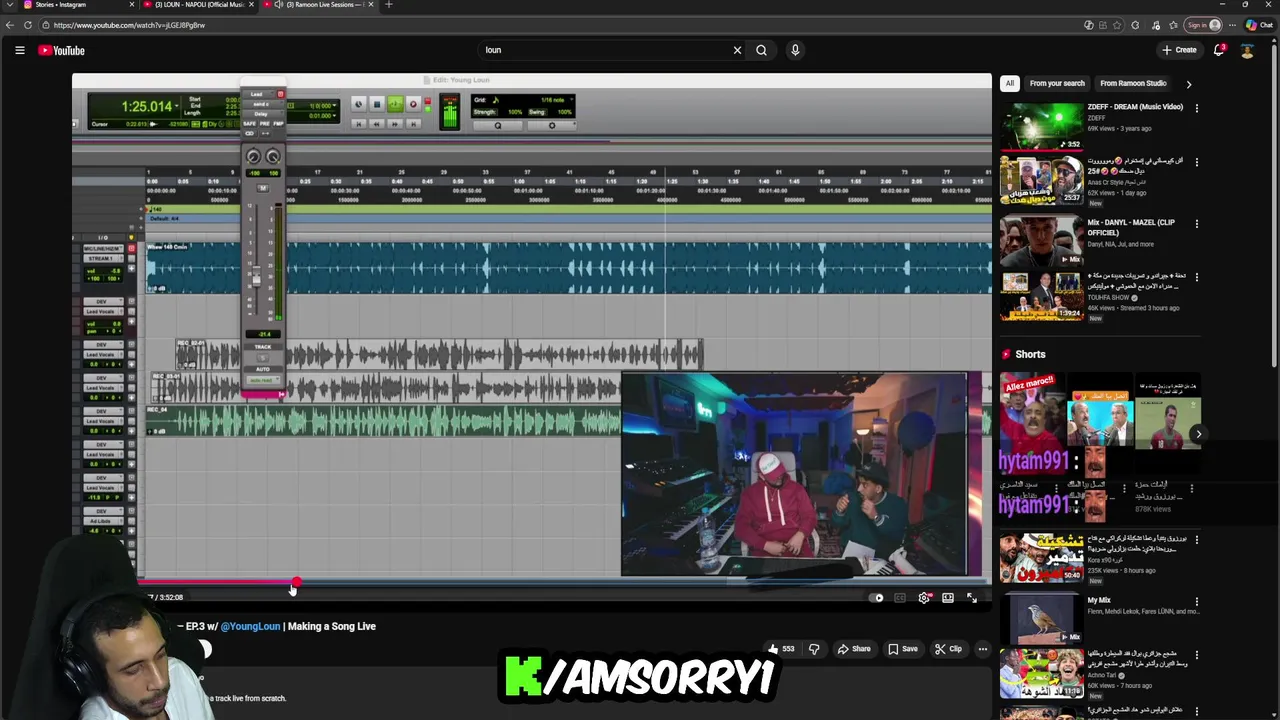Go to YouTube home via the logo
The image size is (1280, 720).
click(62, 50)
